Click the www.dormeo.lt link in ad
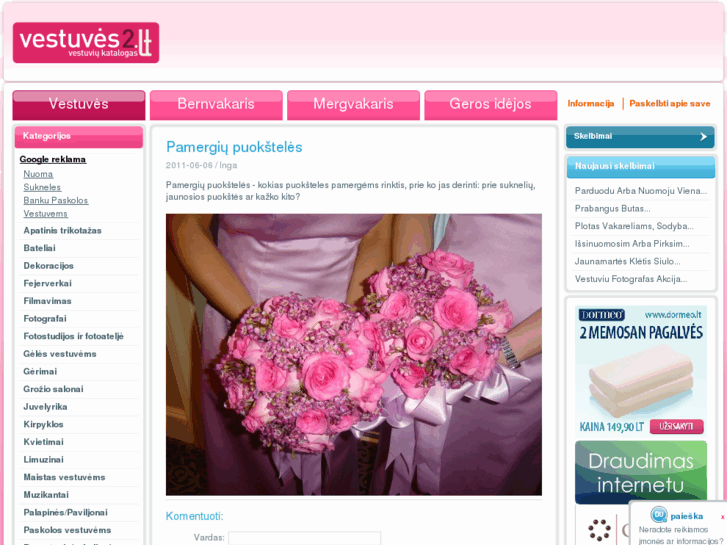The width and height of the screenshot is (727, 545). click(x=673, y=315)
